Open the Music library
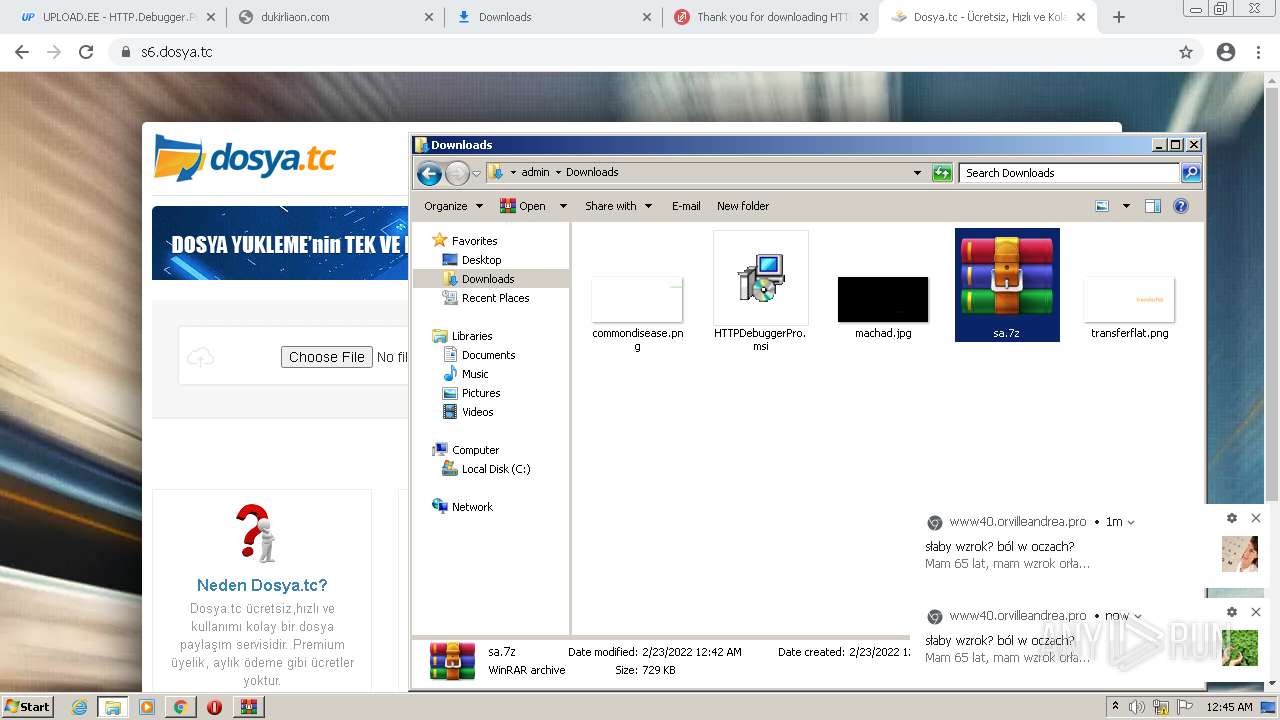This screenshot has width=1280, height=720. [x=475, y=374]
